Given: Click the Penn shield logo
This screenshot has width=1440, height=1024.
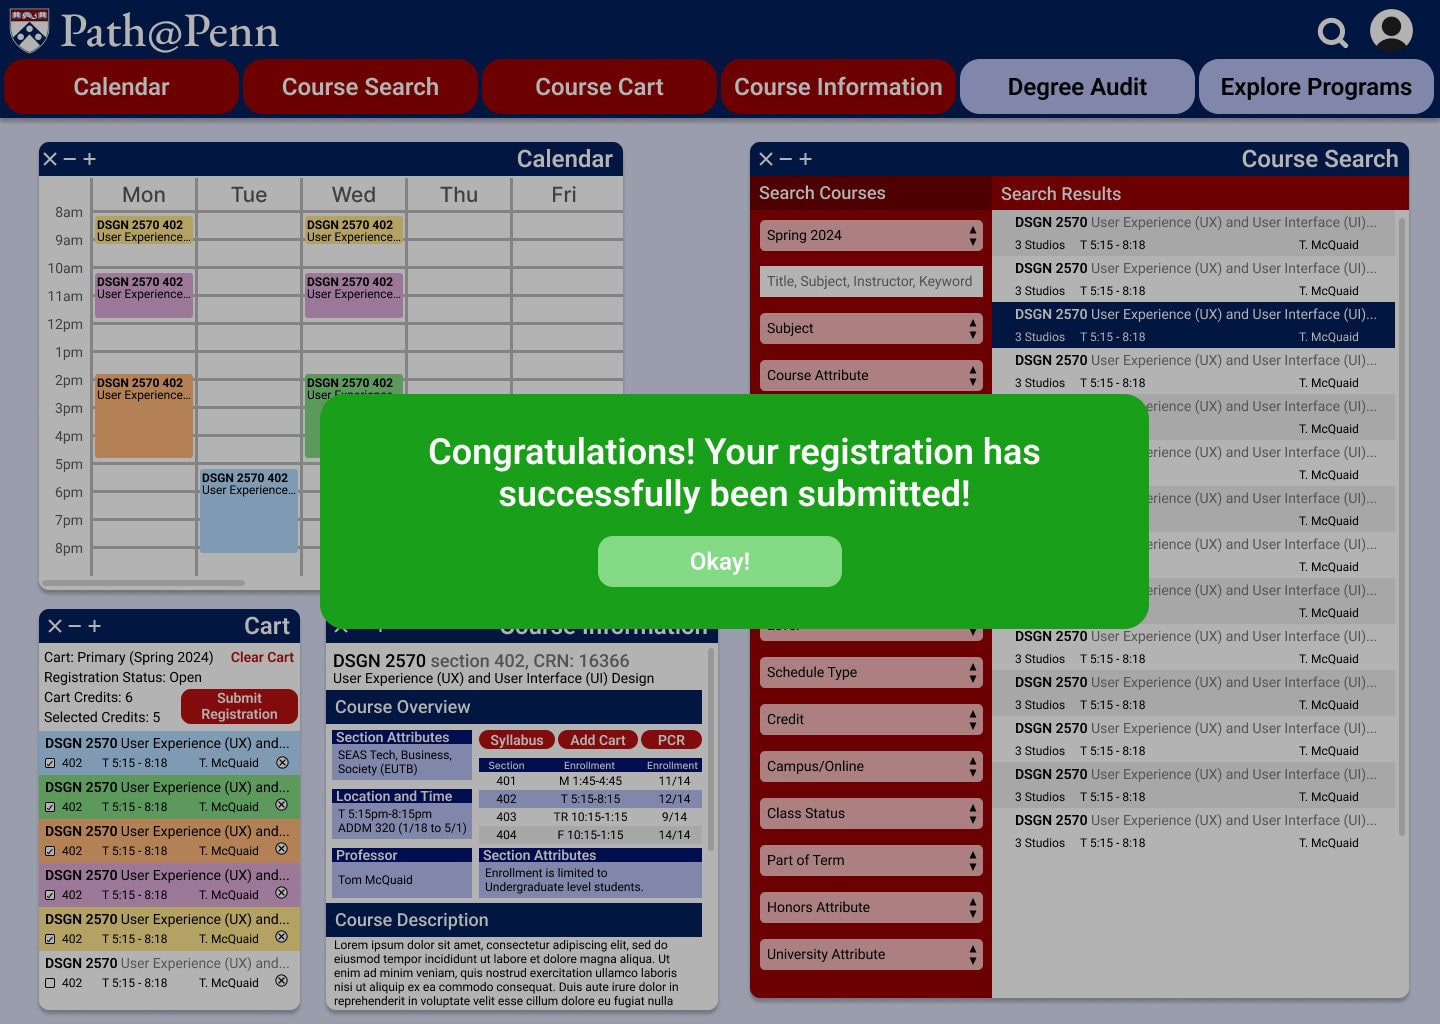Looking at the screenshot, I should click(x=29, y=31).
